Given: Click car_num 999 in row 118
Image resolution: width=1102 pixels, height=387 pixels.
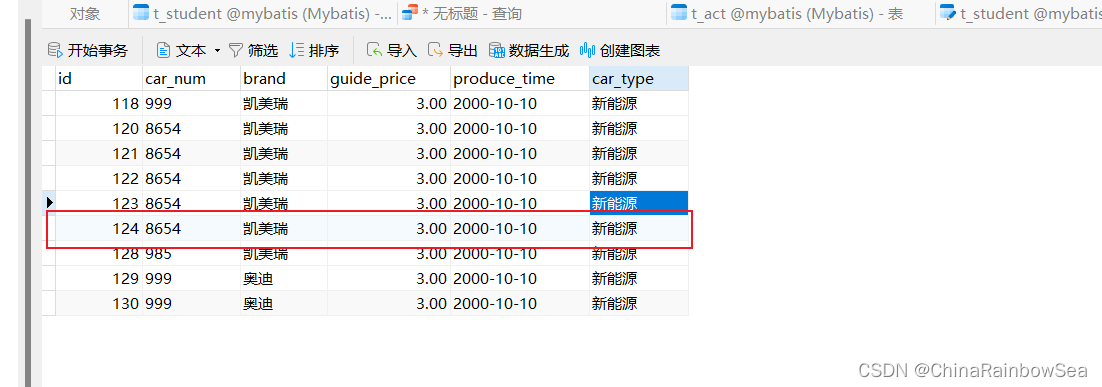Looking at the screenshot, I should point(191,104).
